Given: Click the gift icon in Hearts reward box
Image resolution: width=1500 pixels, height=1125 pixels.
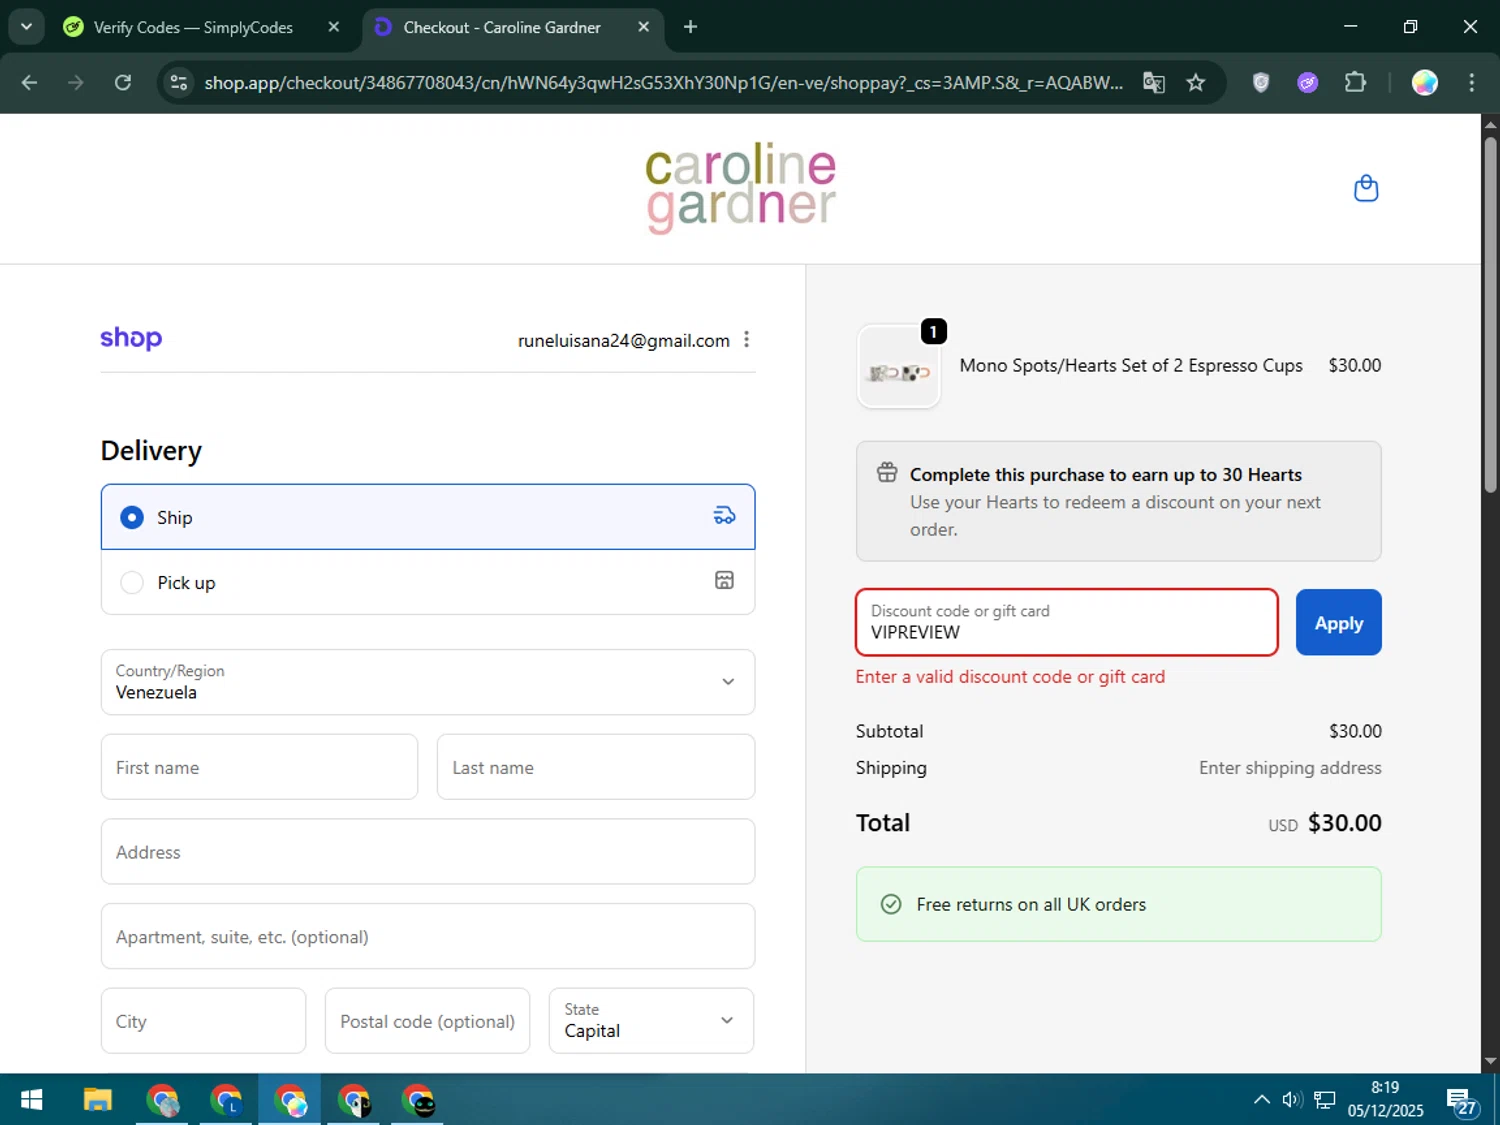Looking at the screenshot, I should coord(887,473).
